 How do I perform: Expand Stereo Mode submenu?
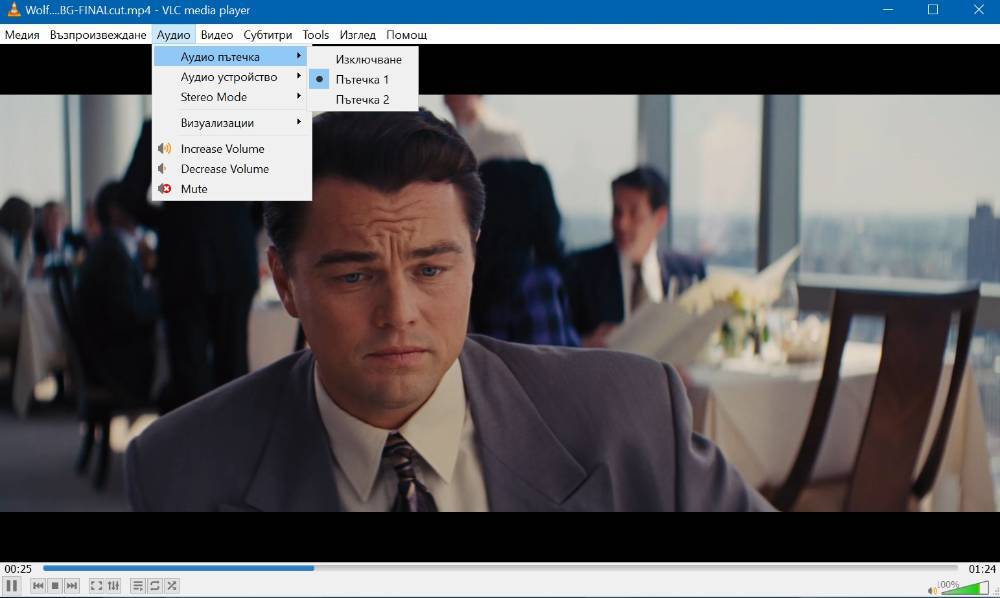click(x=232, y=97)
